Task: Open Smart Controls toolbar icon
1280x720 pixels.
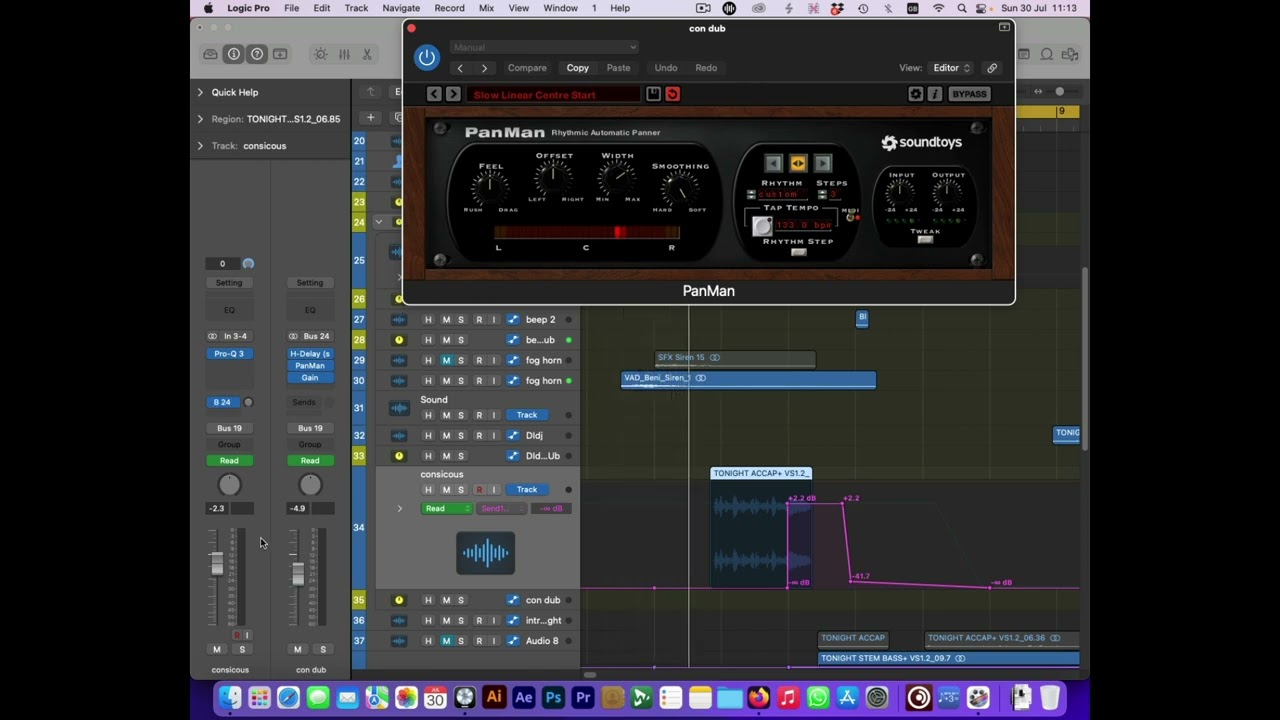Action: pyautogui.click(x=320, y=54)
